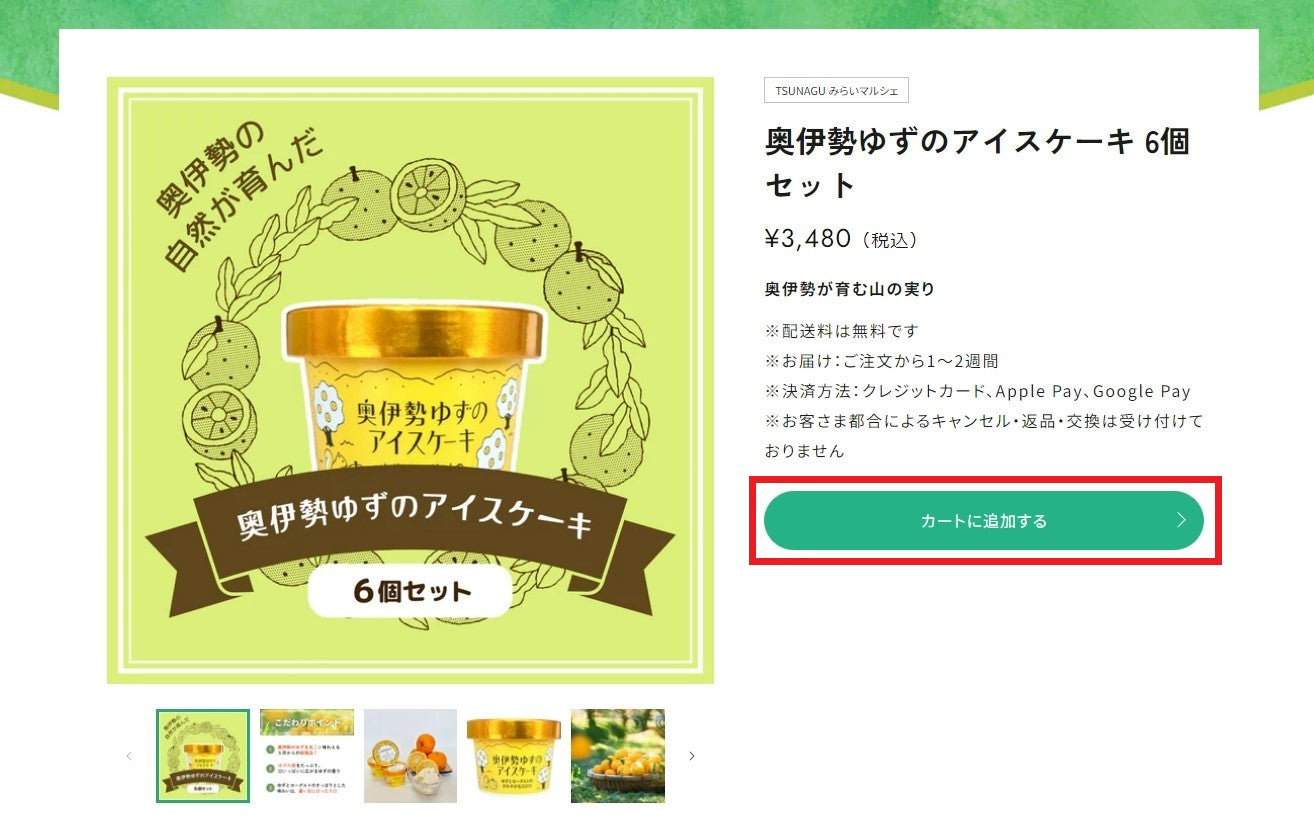Open the TSUNAGU みらいマルシェ vendor tag
The height and width of the screenshot is (817, 1314).
836,90
